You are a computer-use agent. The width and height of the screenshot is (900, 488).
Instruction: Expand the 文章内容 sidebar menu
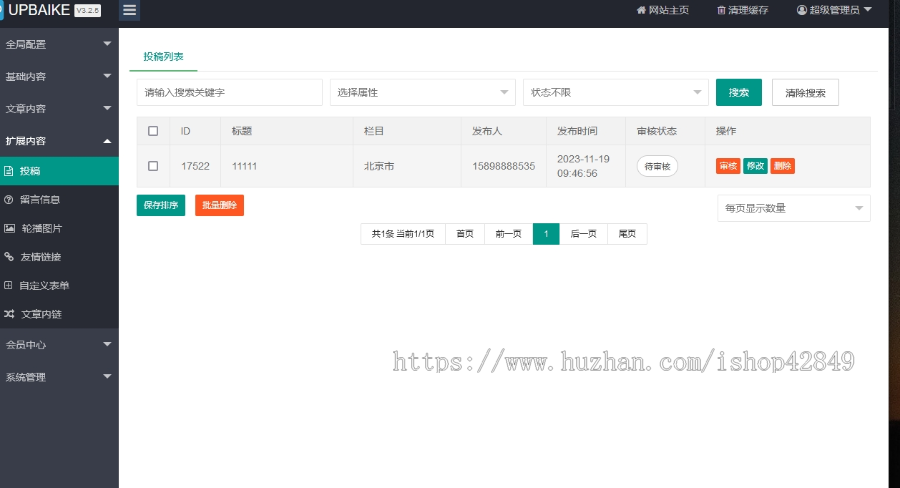(x=59, y=109)
